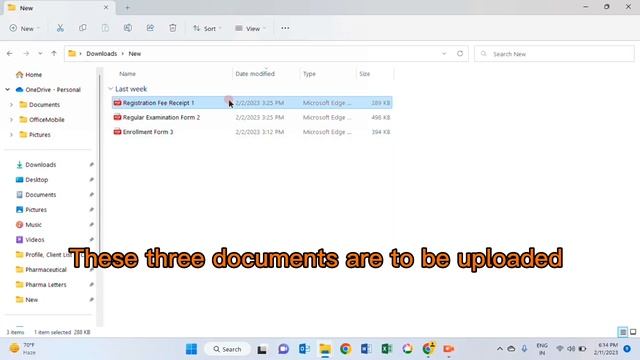Open Outlook from the taskbar

[304, 349]
